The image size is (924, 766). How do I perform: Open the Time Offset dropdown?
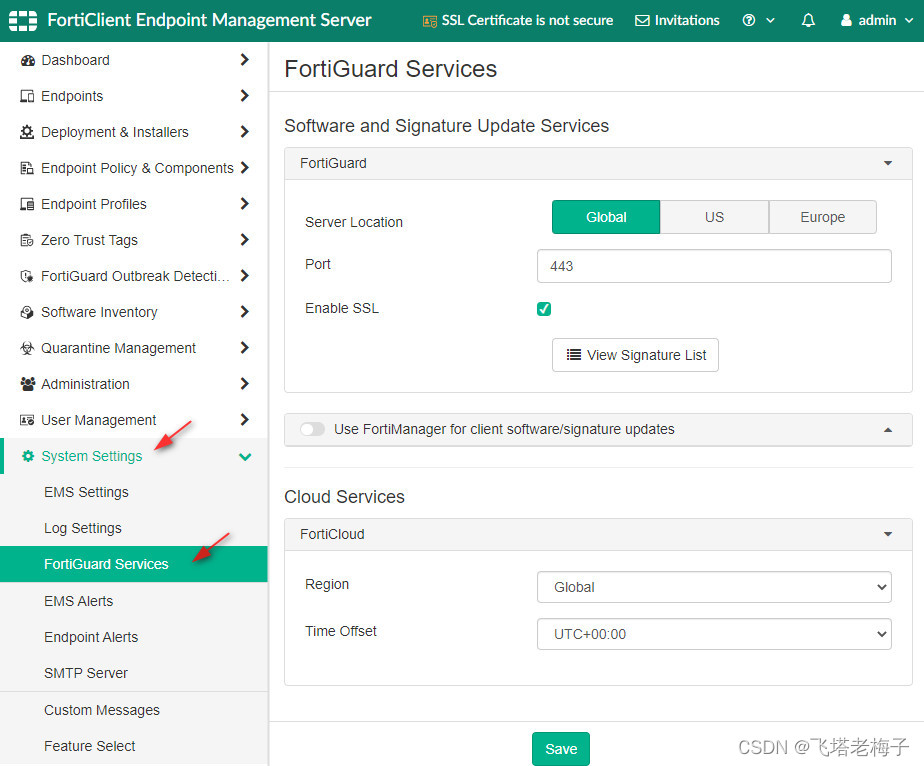click(x=714, y=634)
